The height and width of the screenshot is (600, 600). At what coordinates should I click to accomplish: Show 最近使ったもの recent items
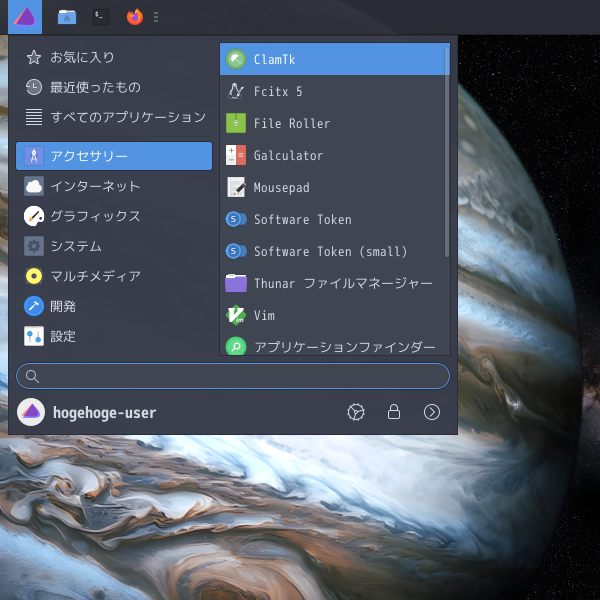pos(114,87)
